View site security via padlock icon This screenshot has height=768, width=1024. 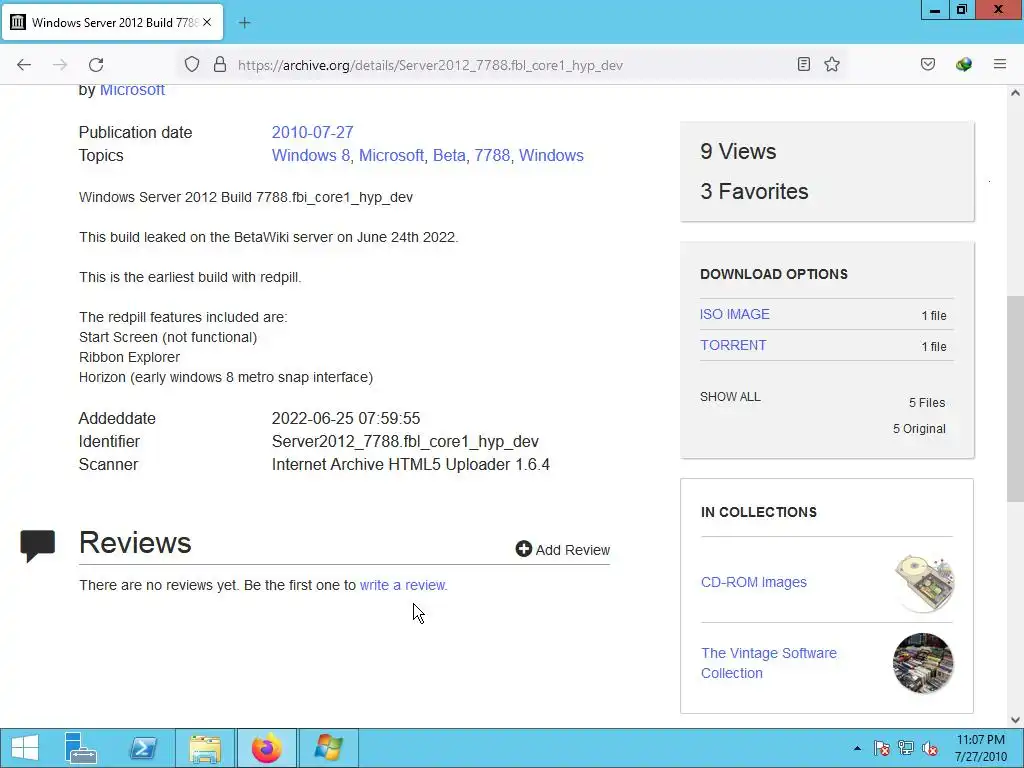220,65
